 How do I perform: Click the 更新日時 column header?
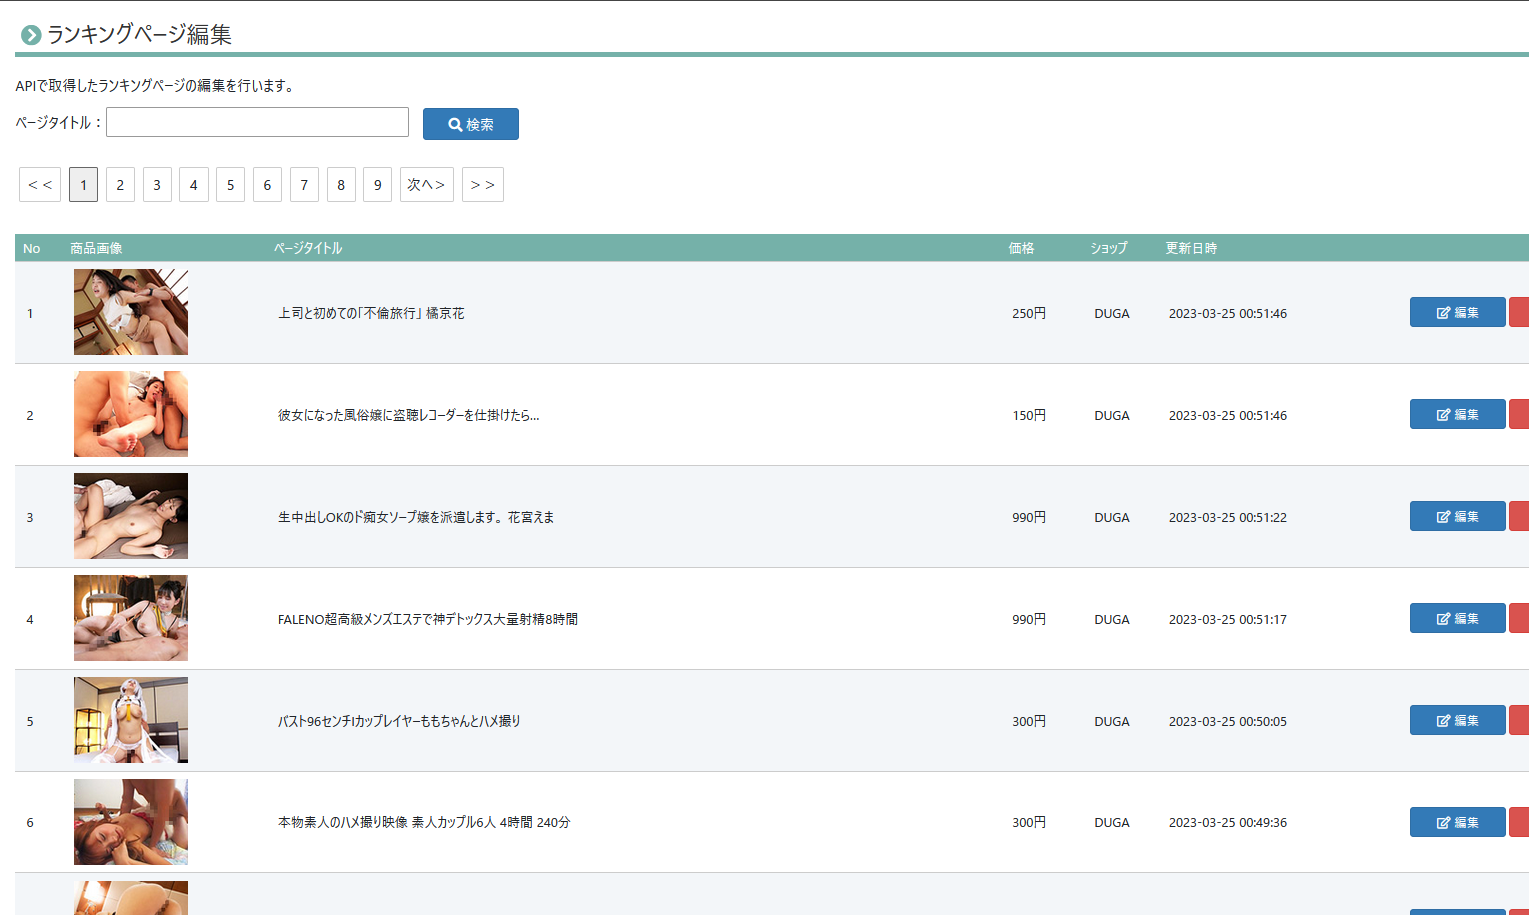pyautogui.click(x=1190, y=248)
